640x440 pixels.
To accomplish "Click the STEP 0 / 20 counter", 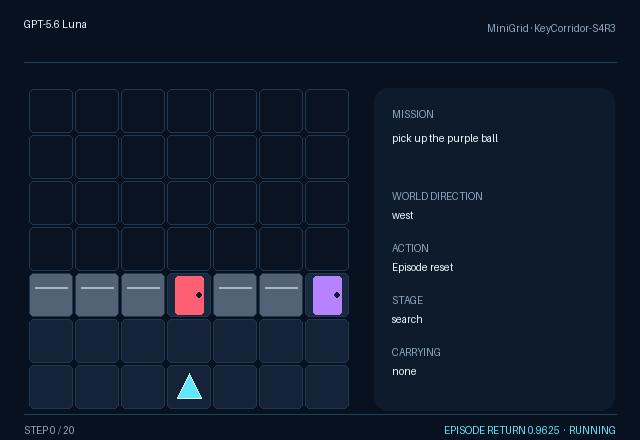I will point(49,430).
